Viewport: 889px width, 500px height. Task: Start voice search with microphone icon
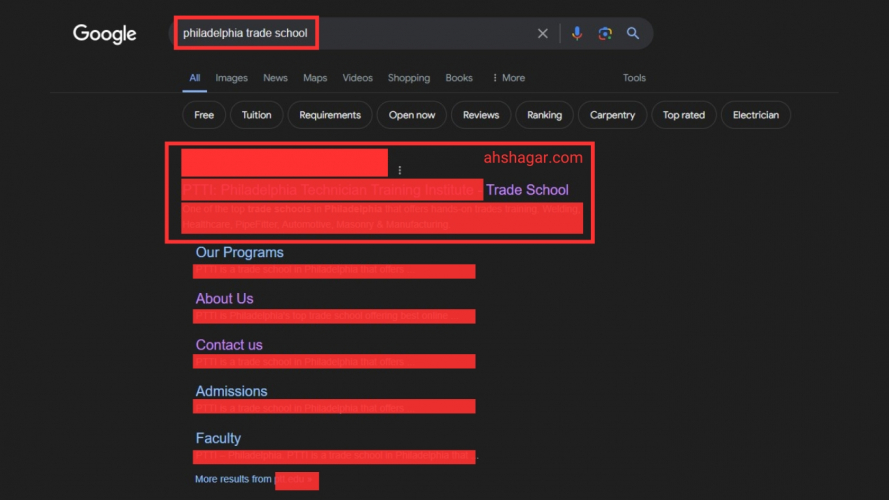[x=577, y=33]
